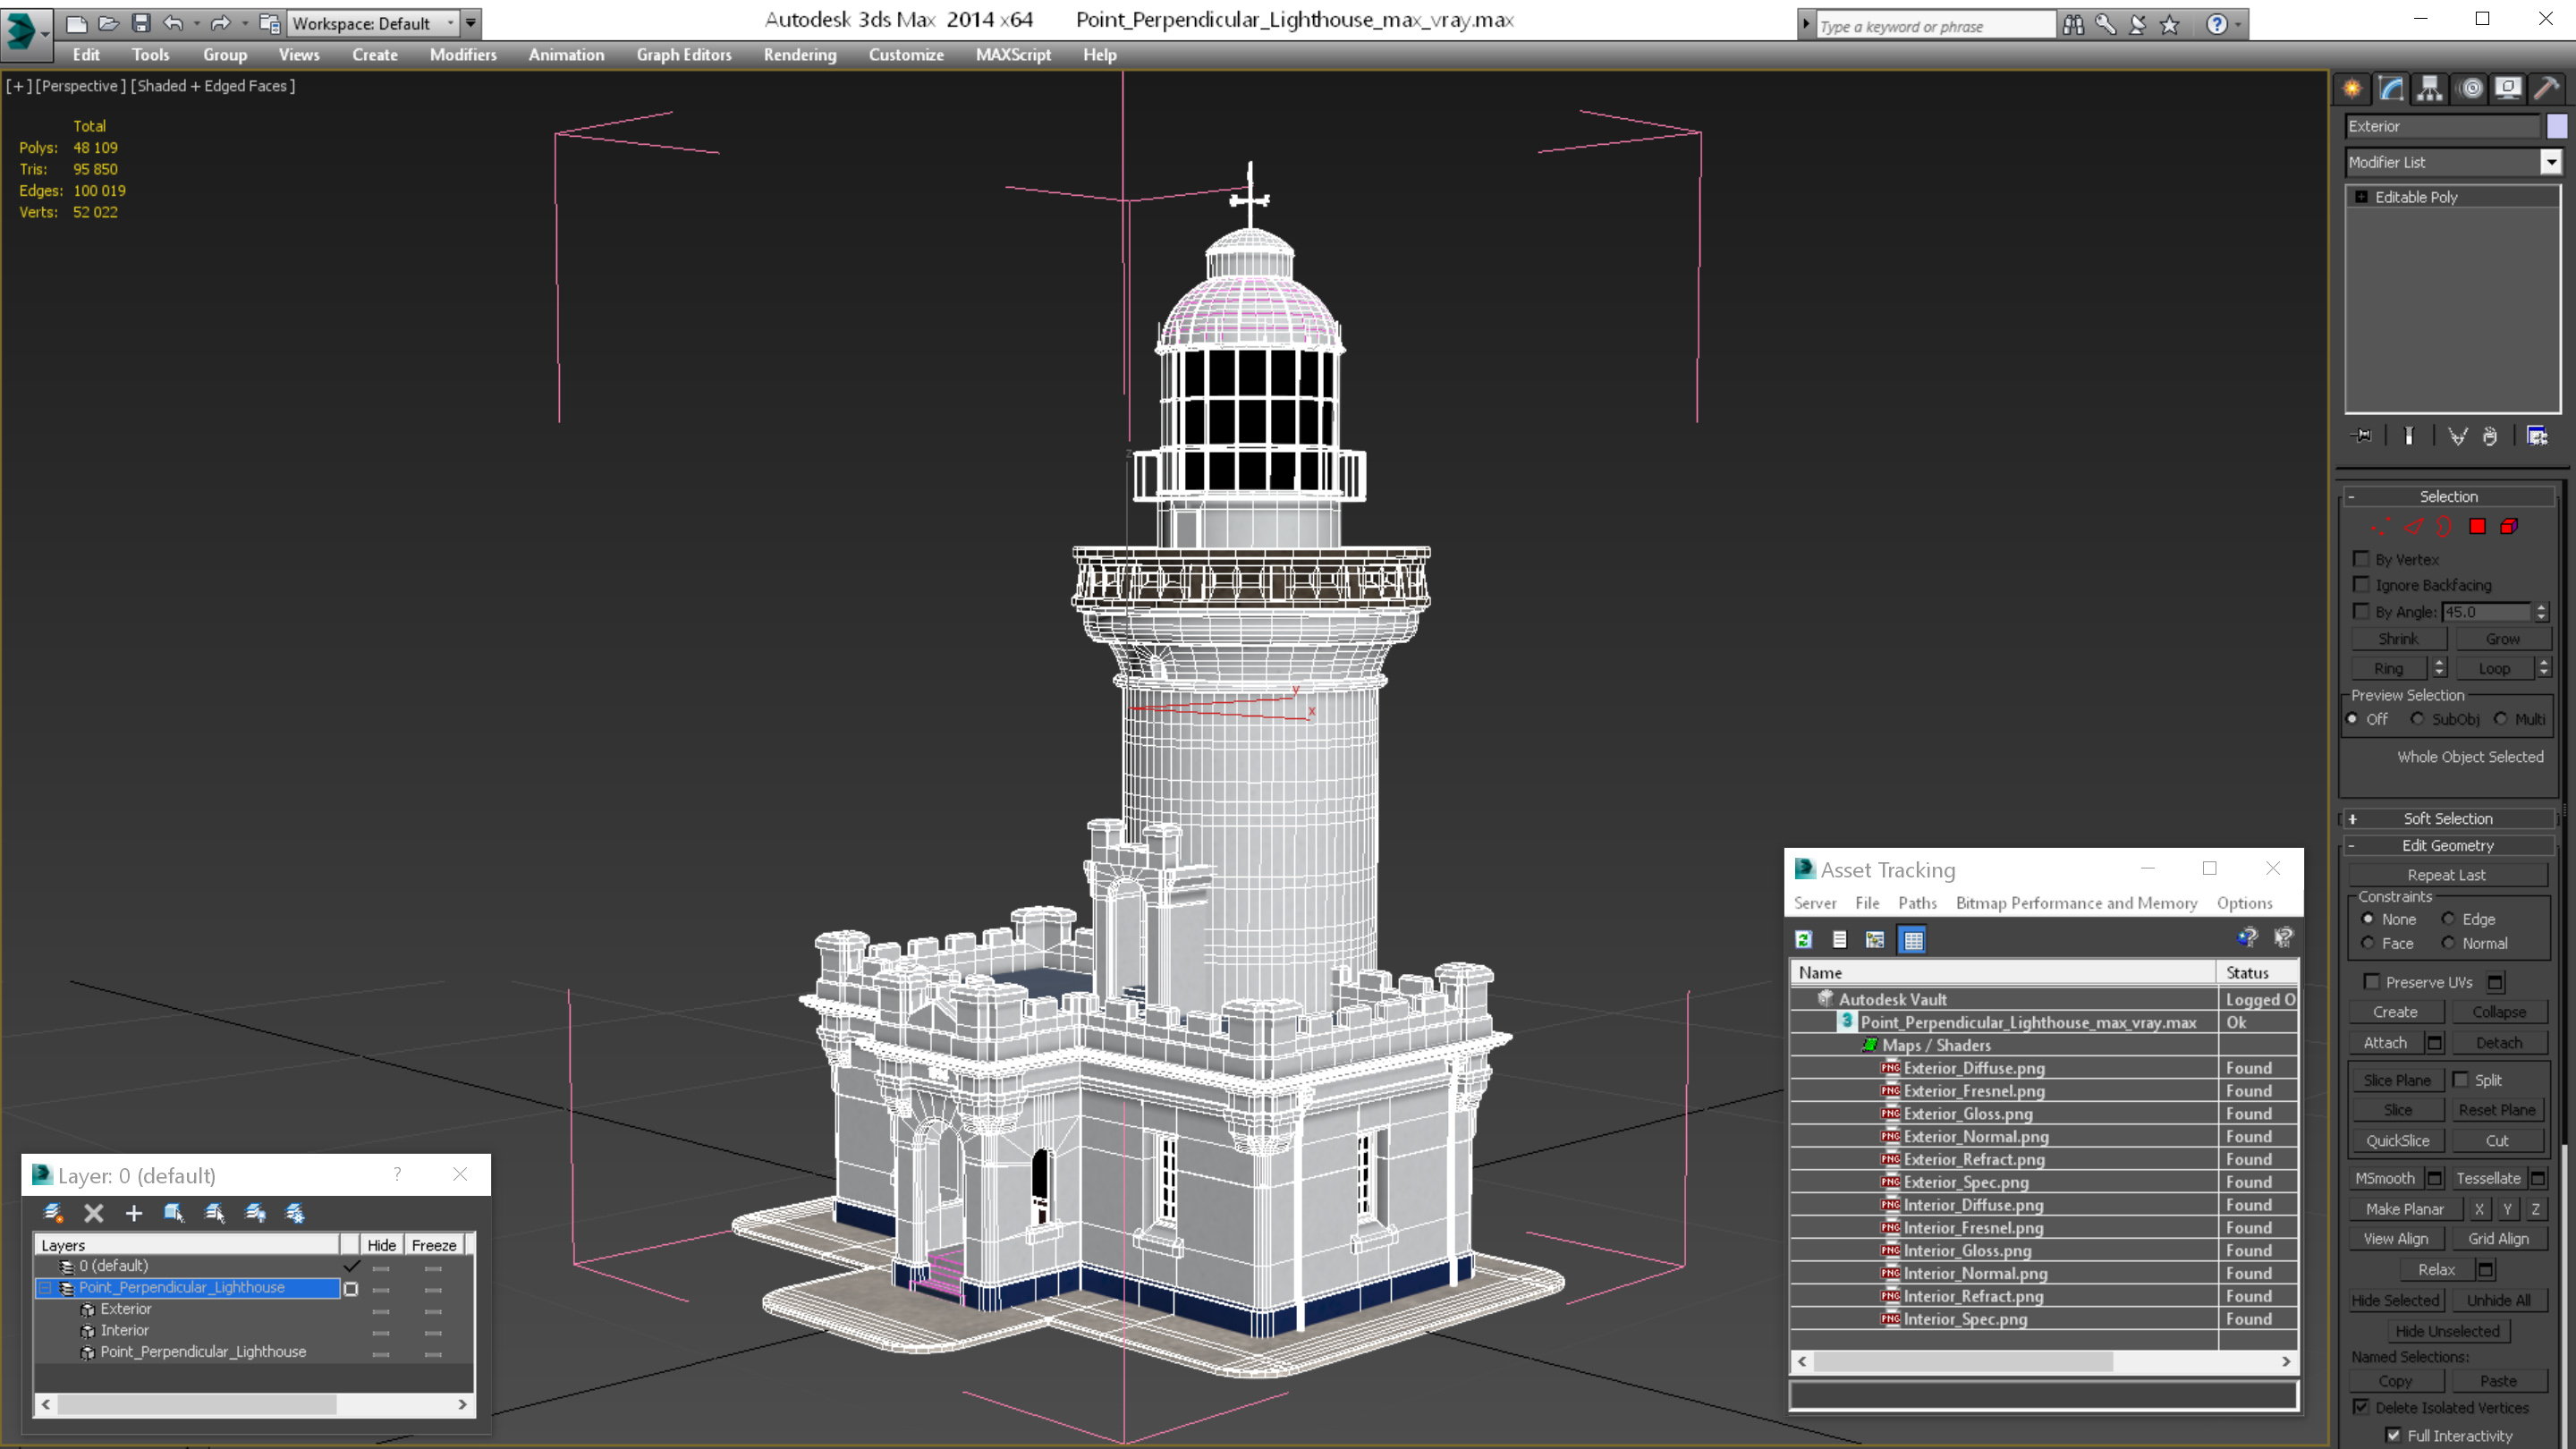The height and width of the screenshot is (1449, 2576).
Task: Open the Rendering menu
Action: click(x=800, y=55)
